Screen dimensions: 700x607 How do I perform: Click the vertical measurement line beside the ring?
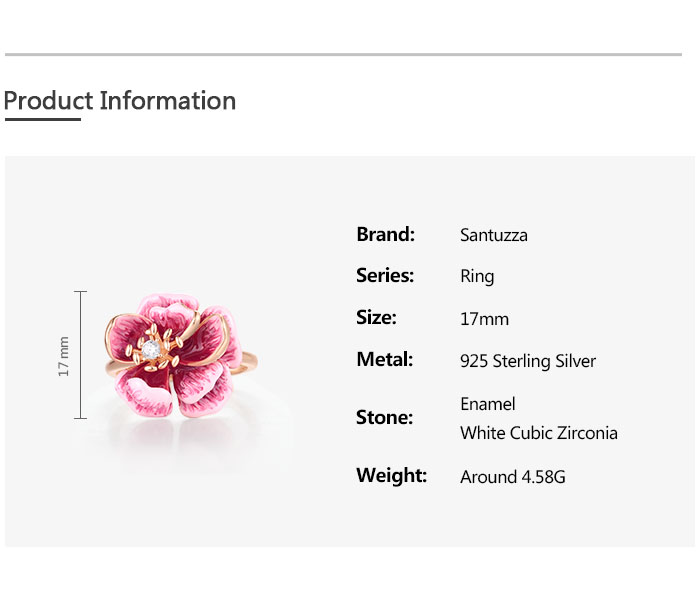(81, 355)
